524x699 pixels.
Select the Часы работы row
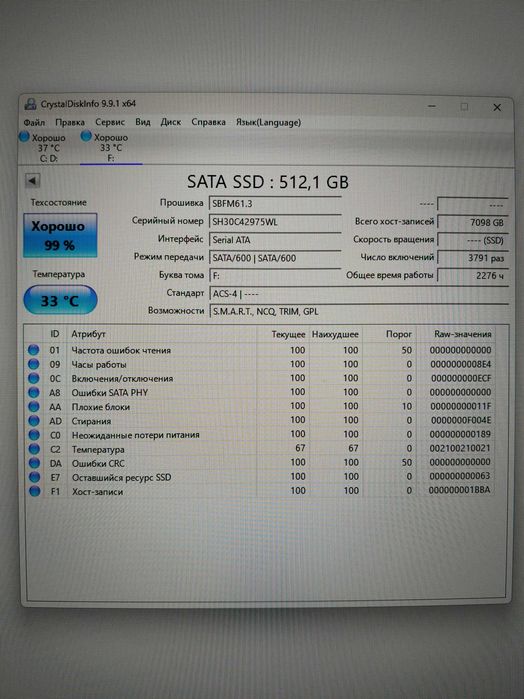pos(260,364)
